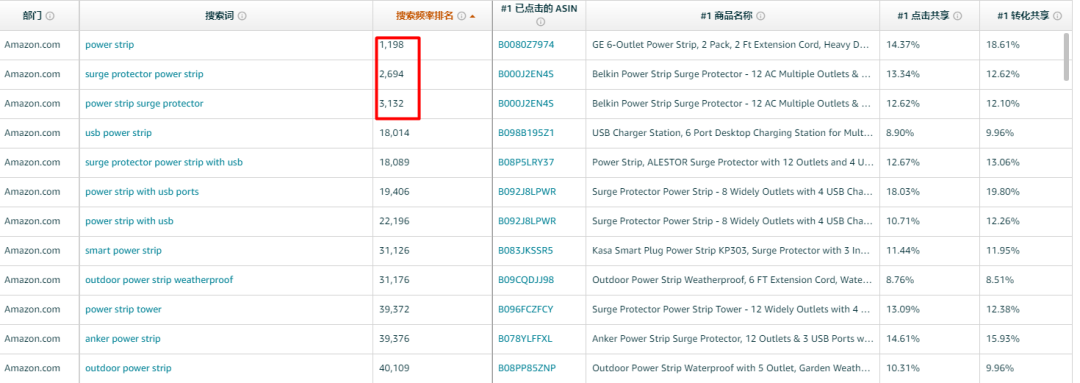Open 'surge protector power strip' search term

point(144,74)
